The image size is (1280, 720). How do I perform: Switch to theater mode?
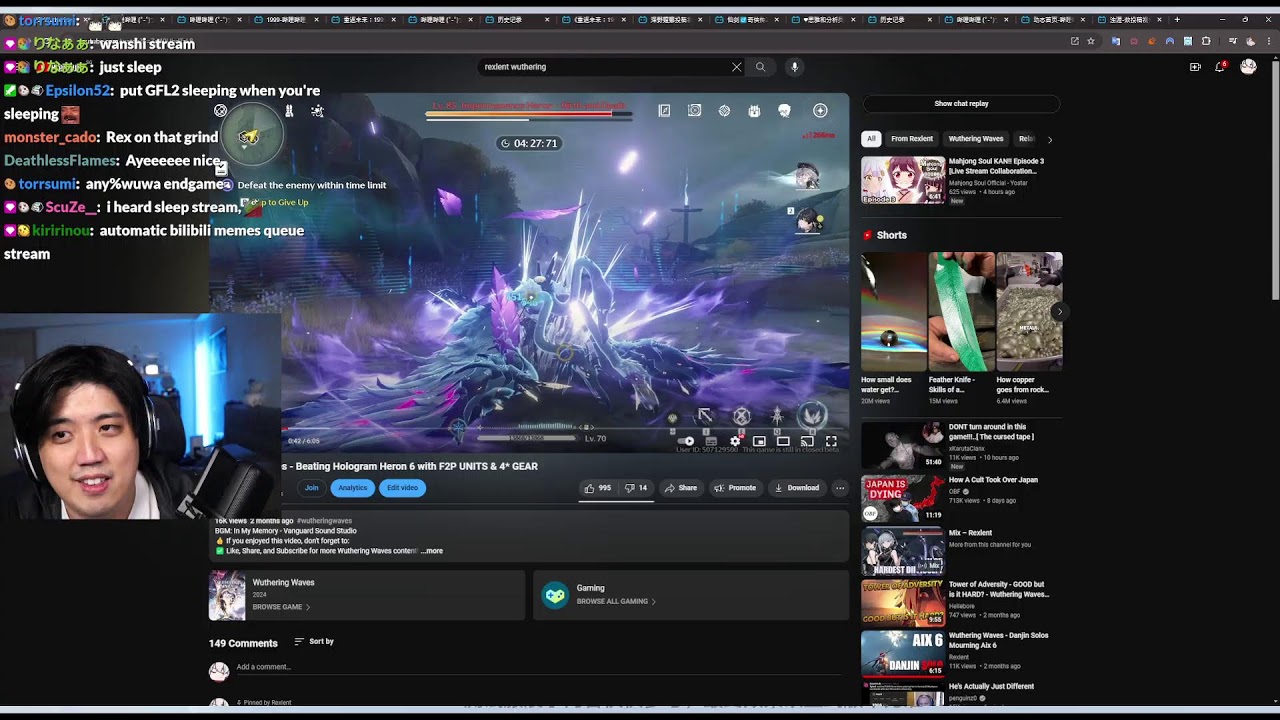coord(783,441)
